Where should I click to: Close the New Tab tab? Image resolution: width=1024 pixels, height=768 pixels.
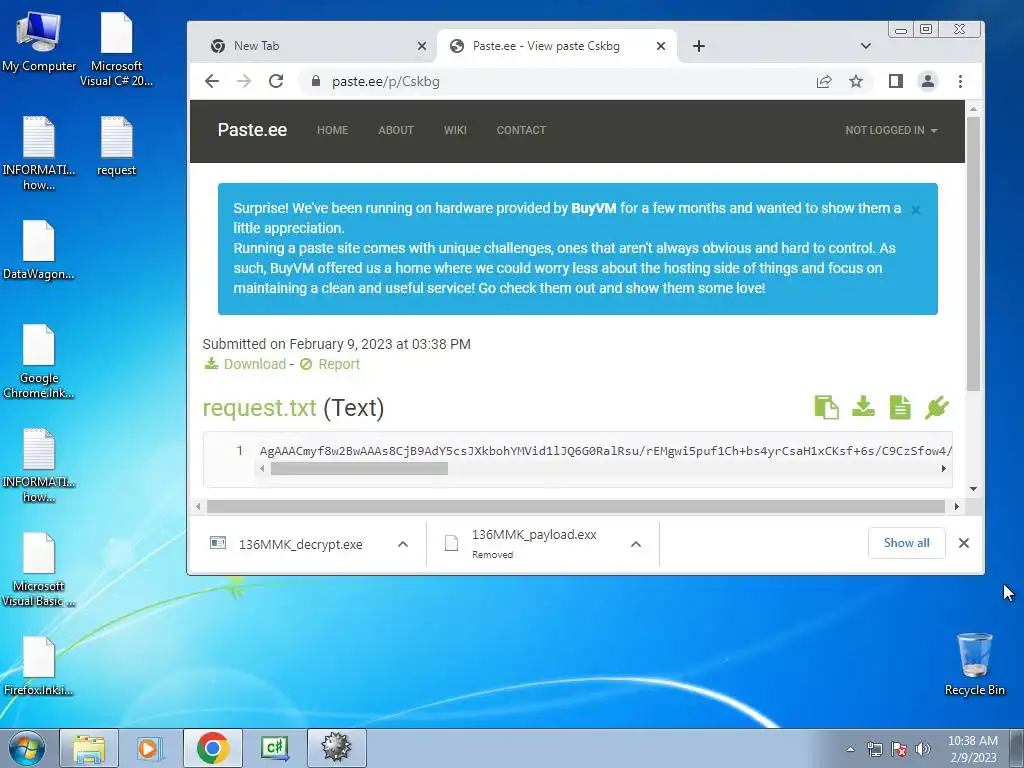click(422, 46)
